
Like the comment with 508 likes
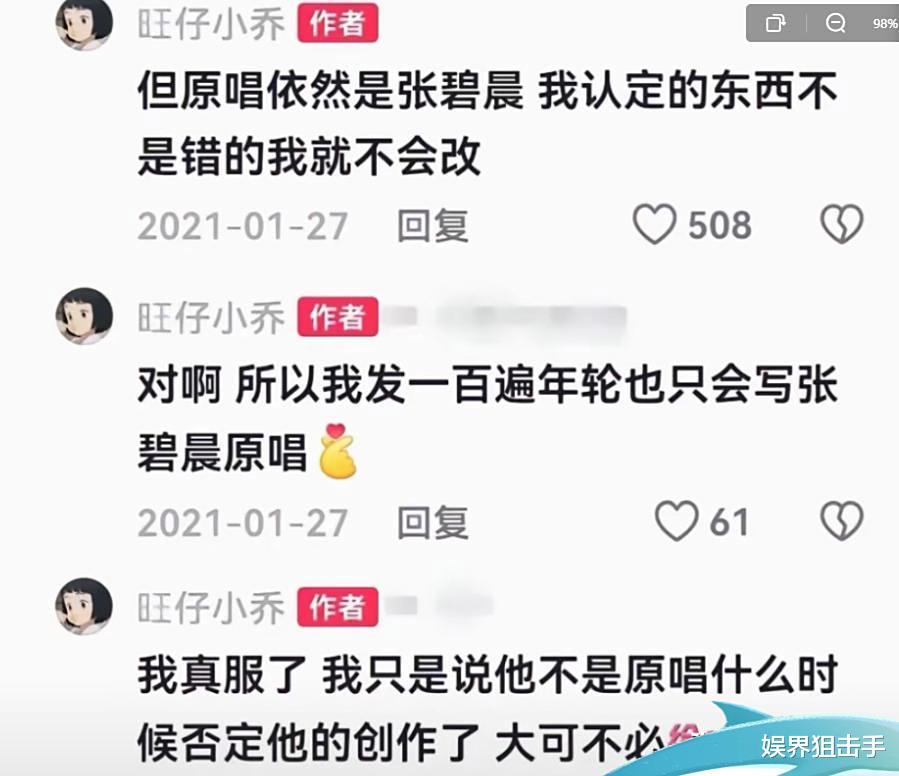pyautogui.click(x=654, y=224)
